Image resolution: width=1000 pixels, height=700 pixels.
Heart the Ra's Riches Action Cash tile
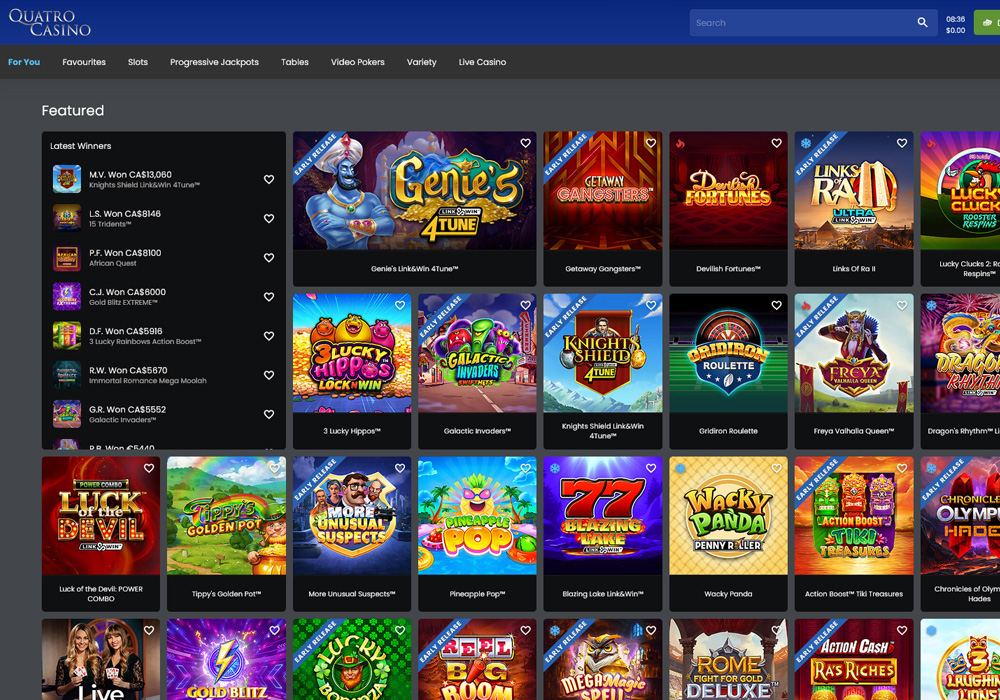tap(902, 631)
